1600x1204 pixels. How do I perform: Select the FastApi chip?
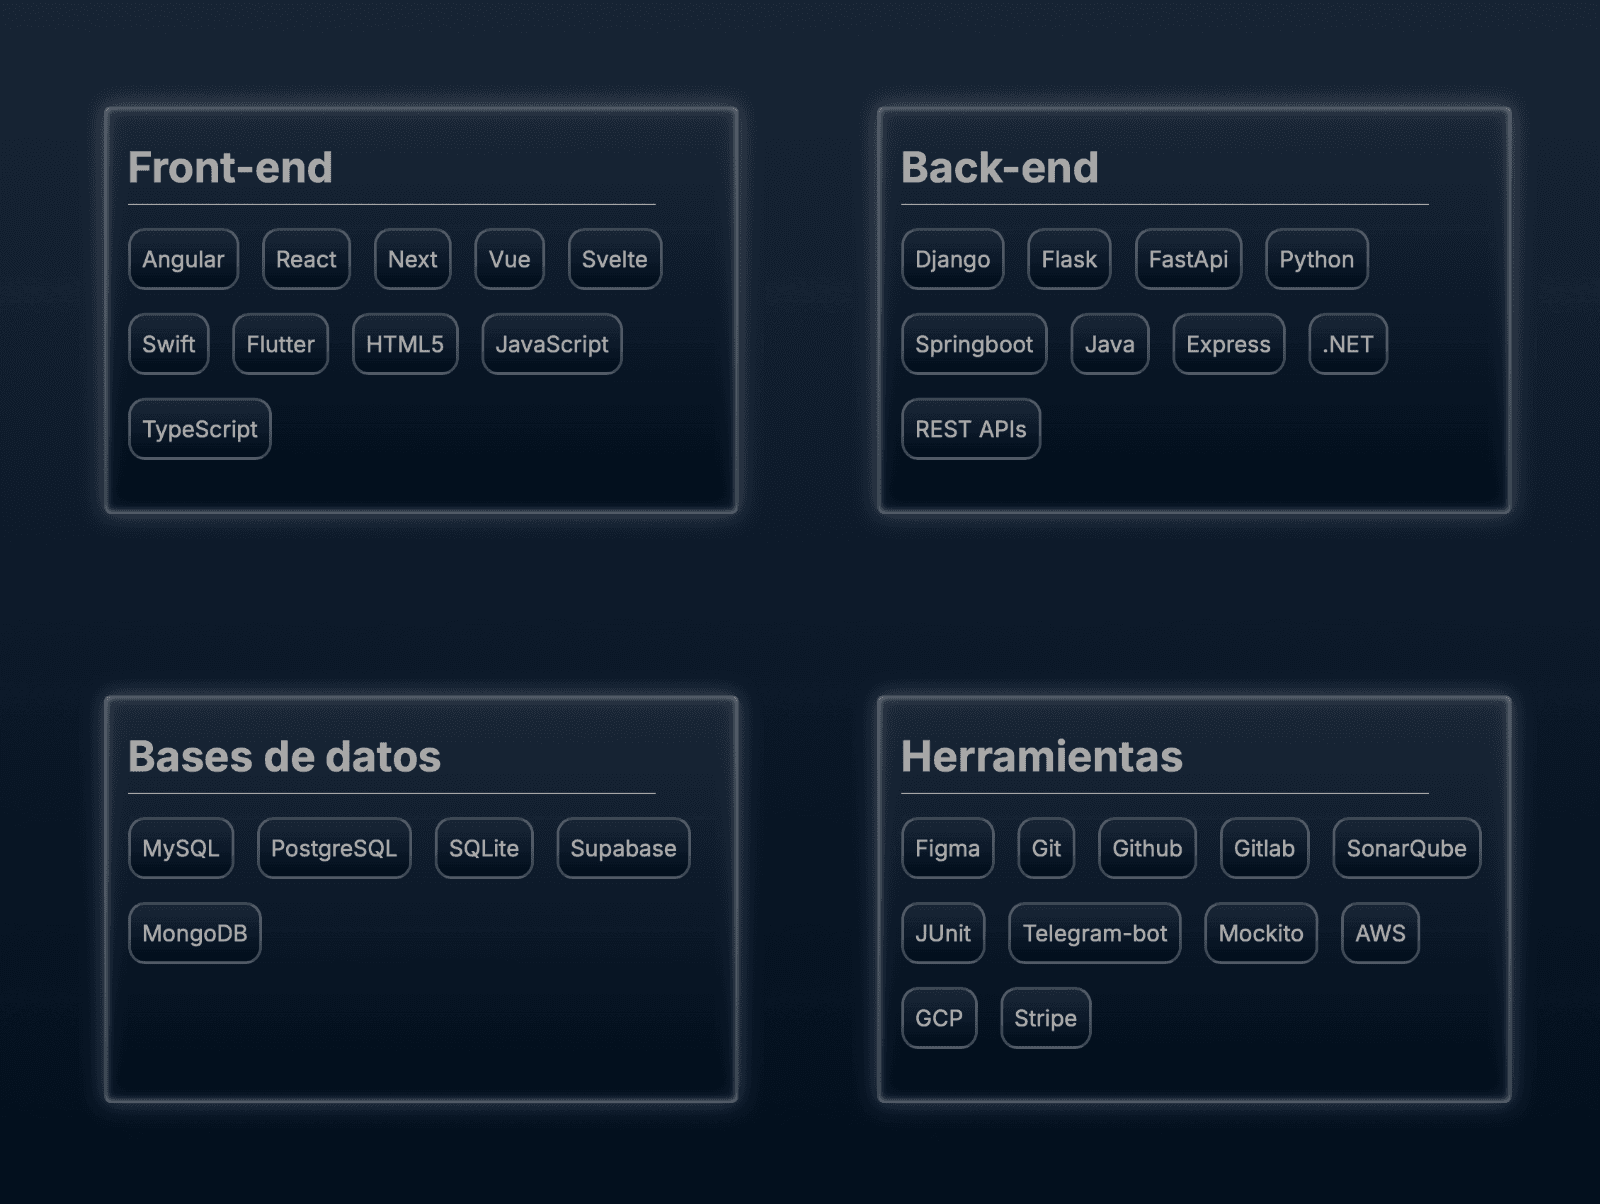[x=1189, y=259]
